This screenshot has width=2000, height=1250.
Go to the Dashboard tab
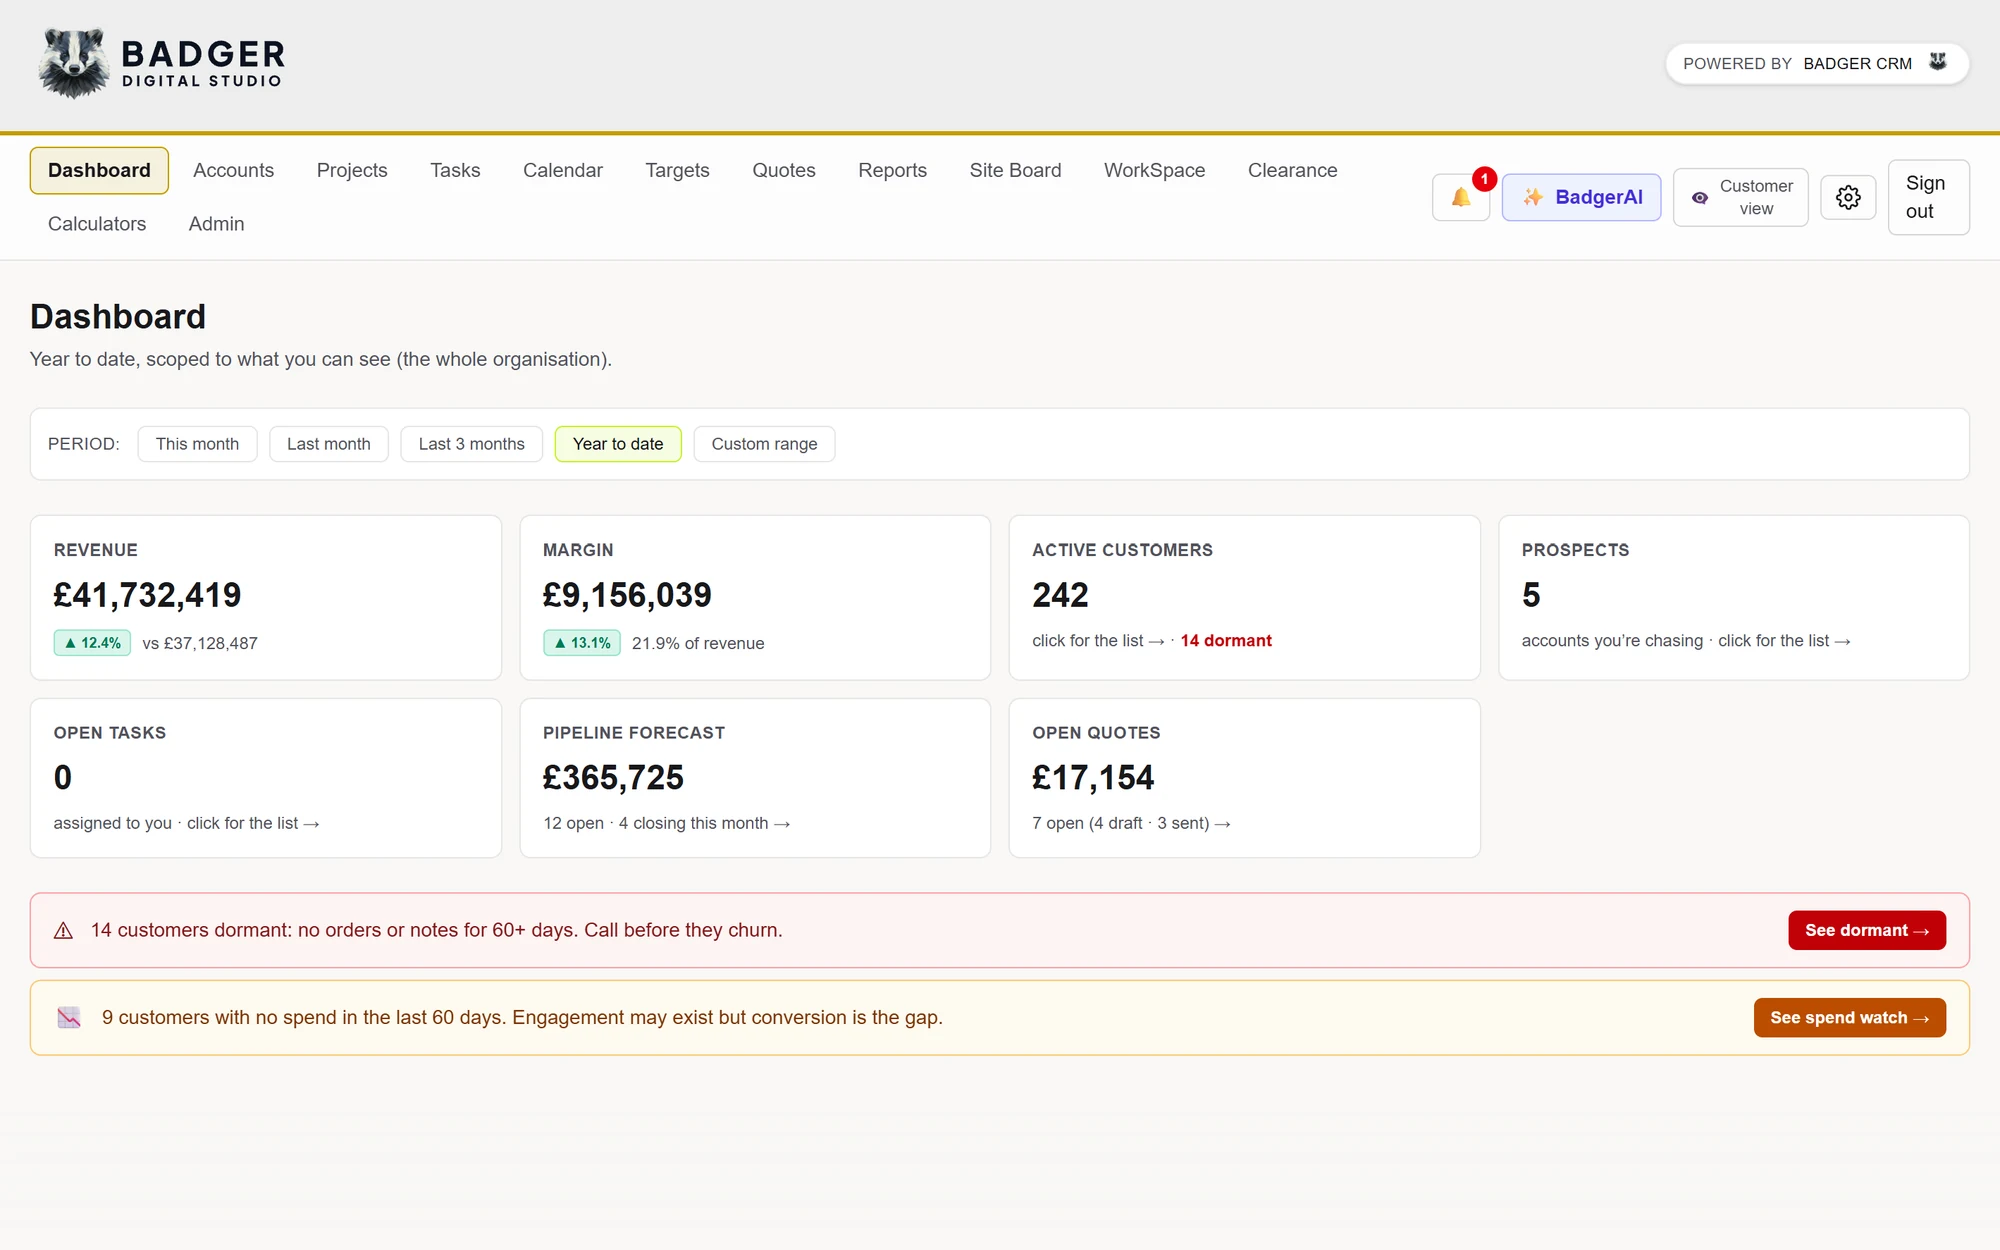pyautogui.click(x=99, y=170)
